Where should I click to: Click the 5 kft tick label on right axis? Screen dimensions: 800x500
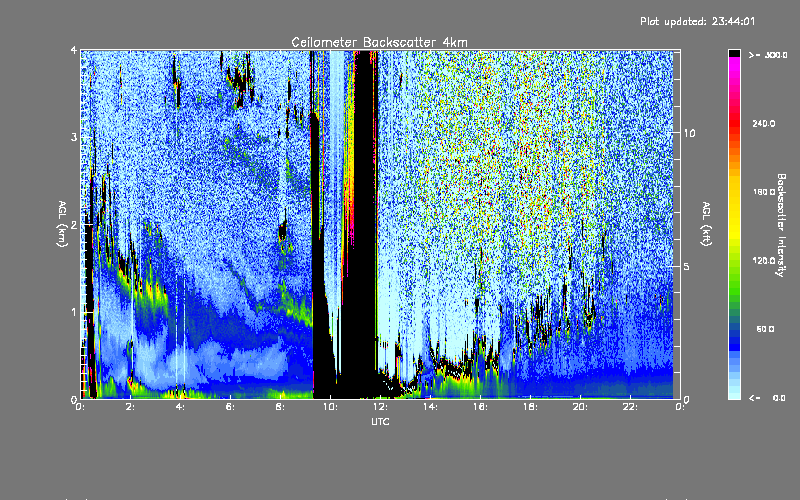click(687, 267)
